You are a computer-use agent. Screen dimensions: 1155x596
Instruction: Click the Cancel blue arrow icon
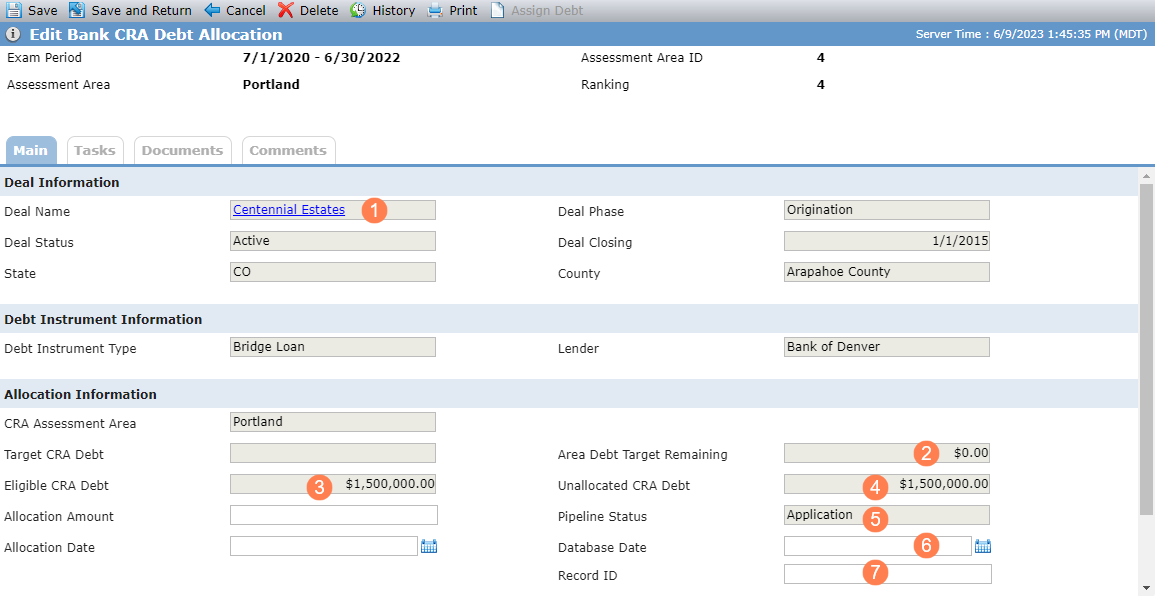212,10
